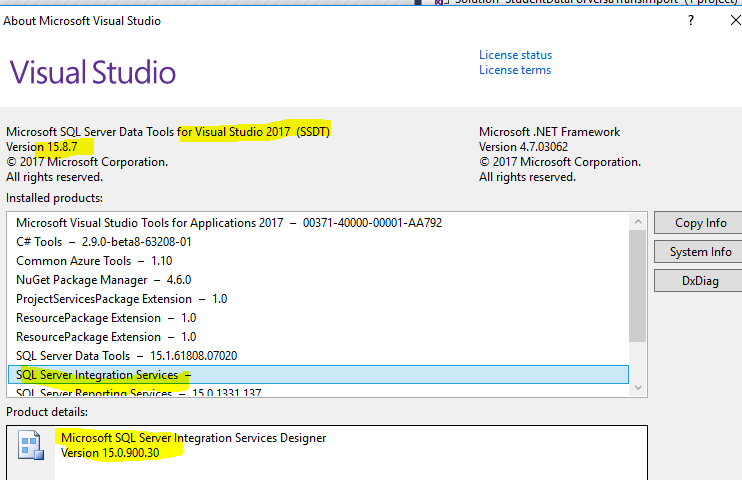742x480 pixels.
Task: Select the C# Tools entry
Action: click(104, 242)
